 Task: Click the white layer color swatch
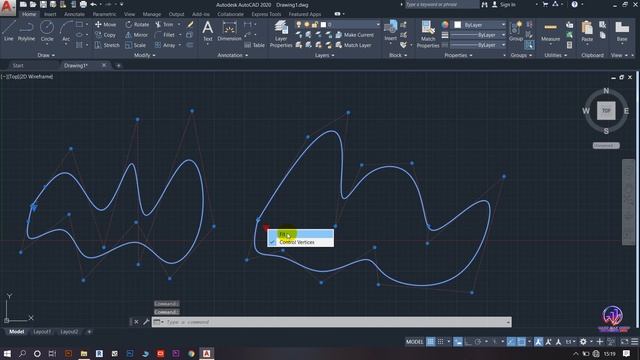point(323,24)
